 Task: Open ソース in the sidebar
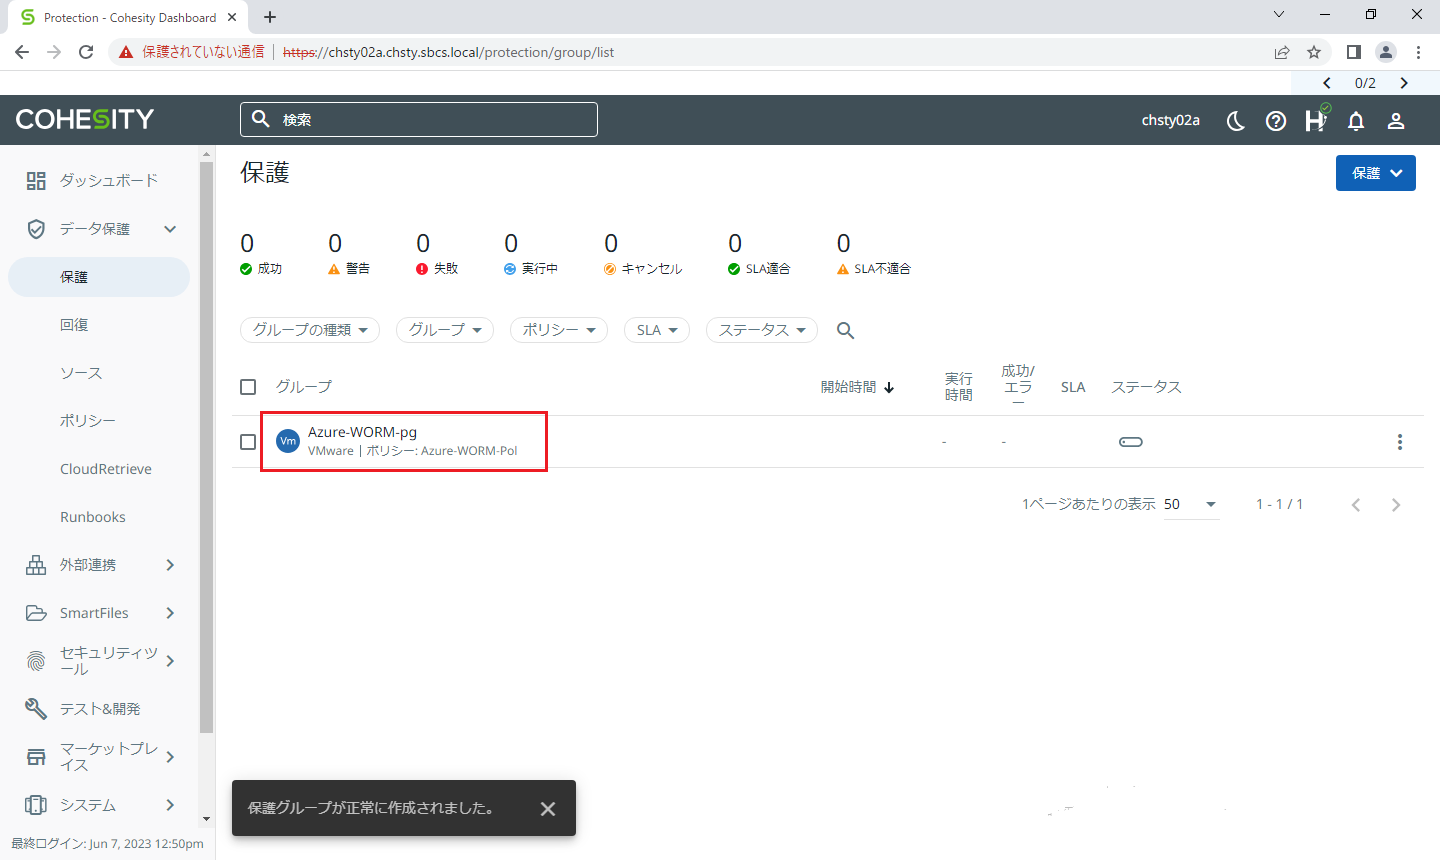[x=81, y=373]
